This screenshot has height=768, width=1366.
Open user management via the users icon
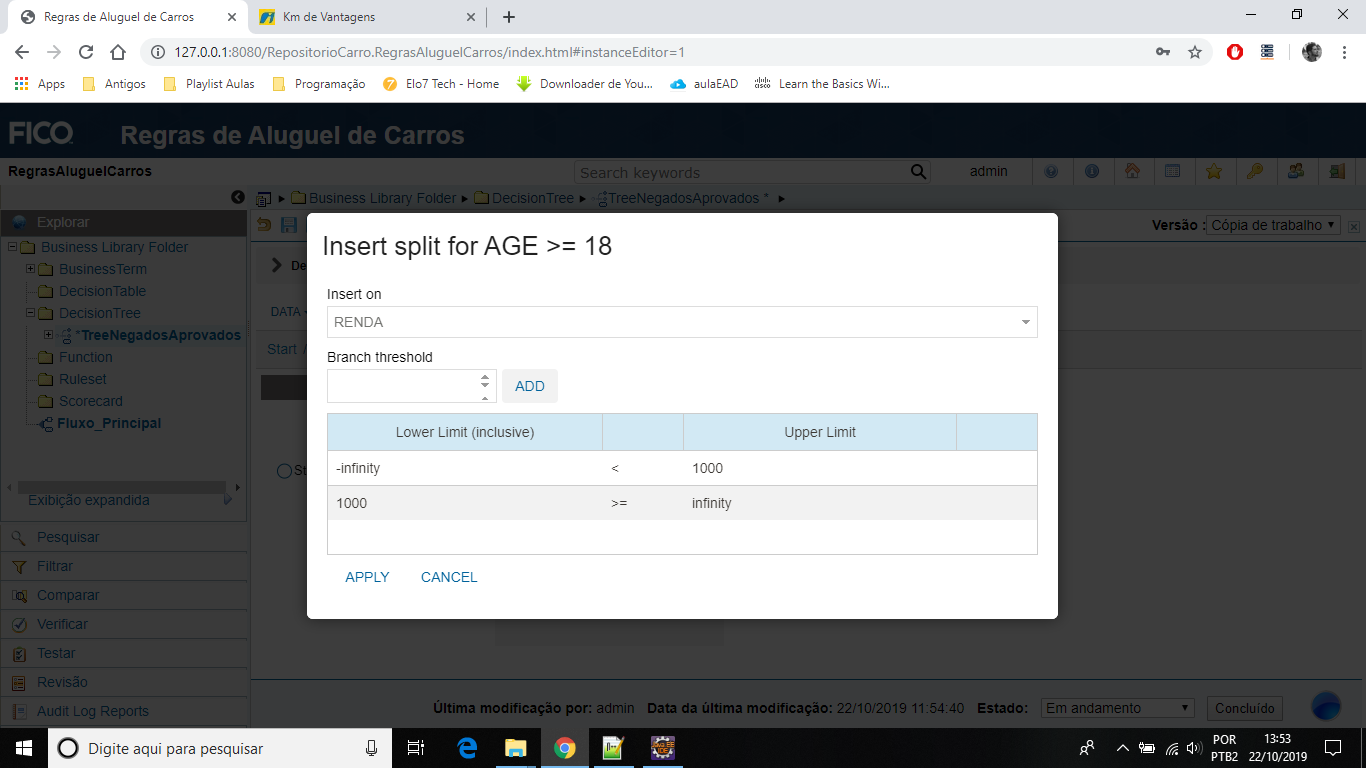pyautogui.click(x=1296, y=171)
